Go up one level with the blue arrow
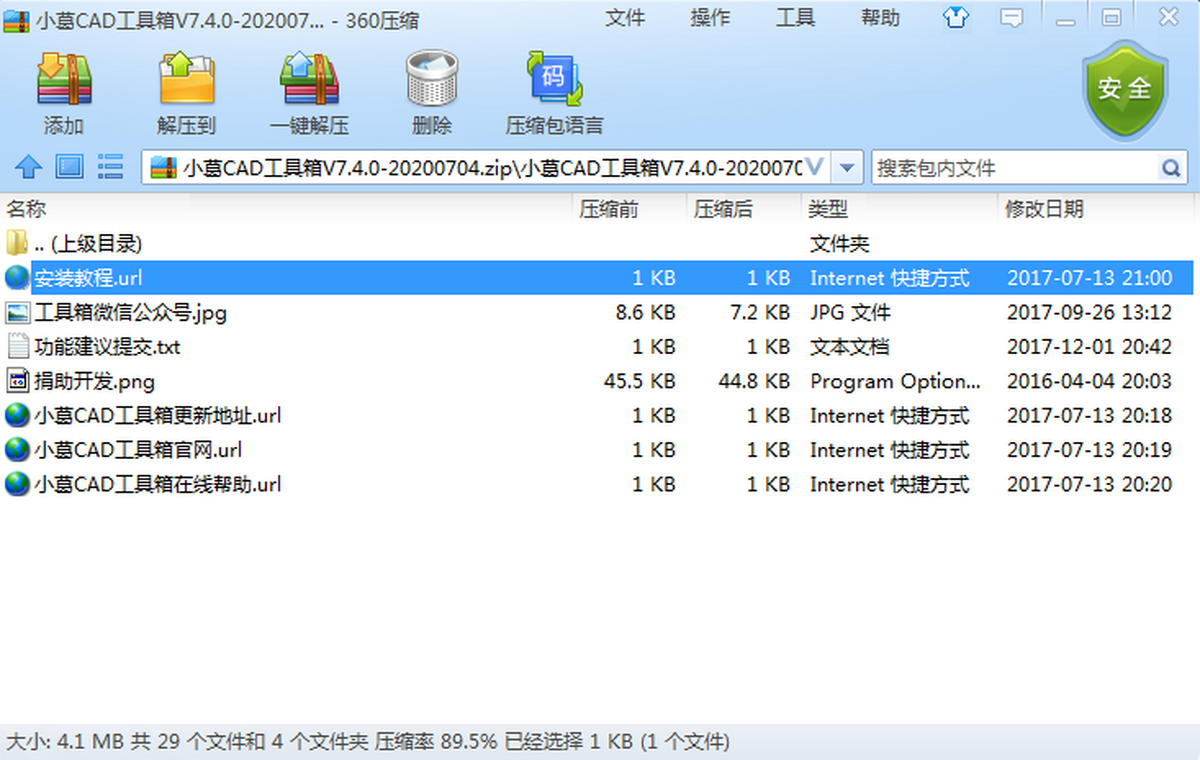The width and height of the screenshot is (1200, 760). point(29,167)
